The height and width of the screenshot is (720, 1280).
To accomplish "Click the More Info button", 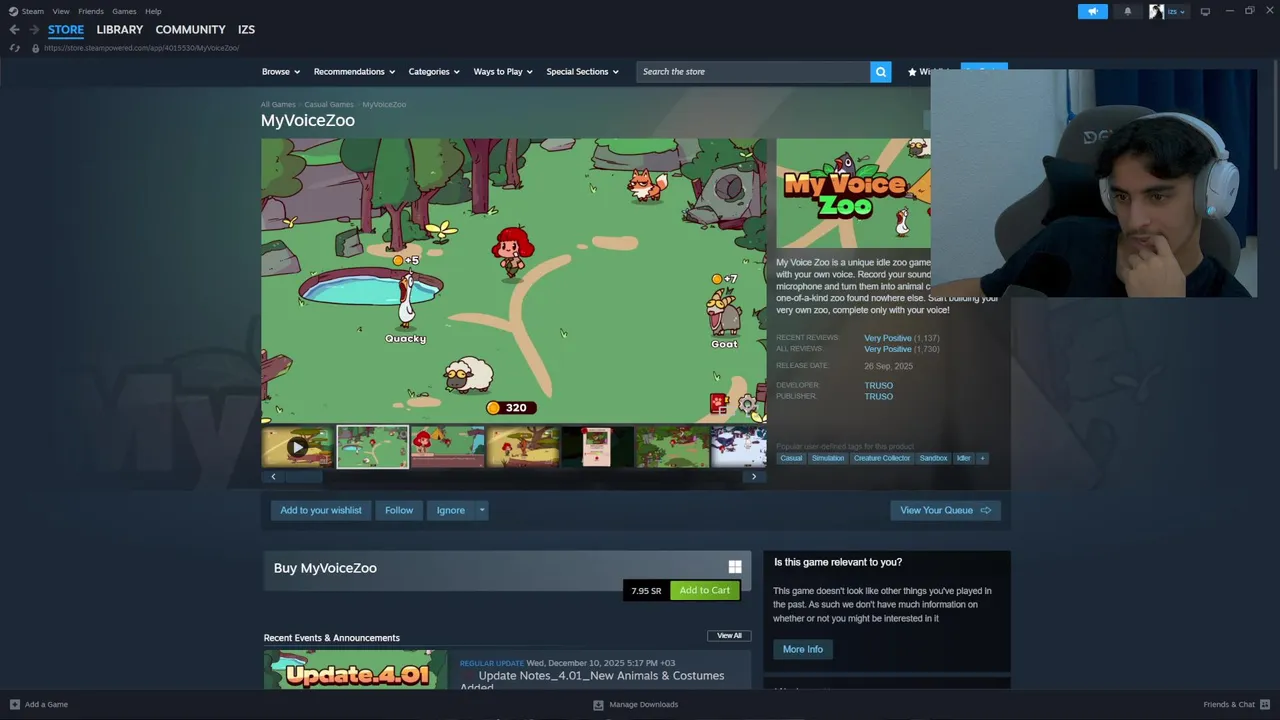I will (x=803, y=649).
